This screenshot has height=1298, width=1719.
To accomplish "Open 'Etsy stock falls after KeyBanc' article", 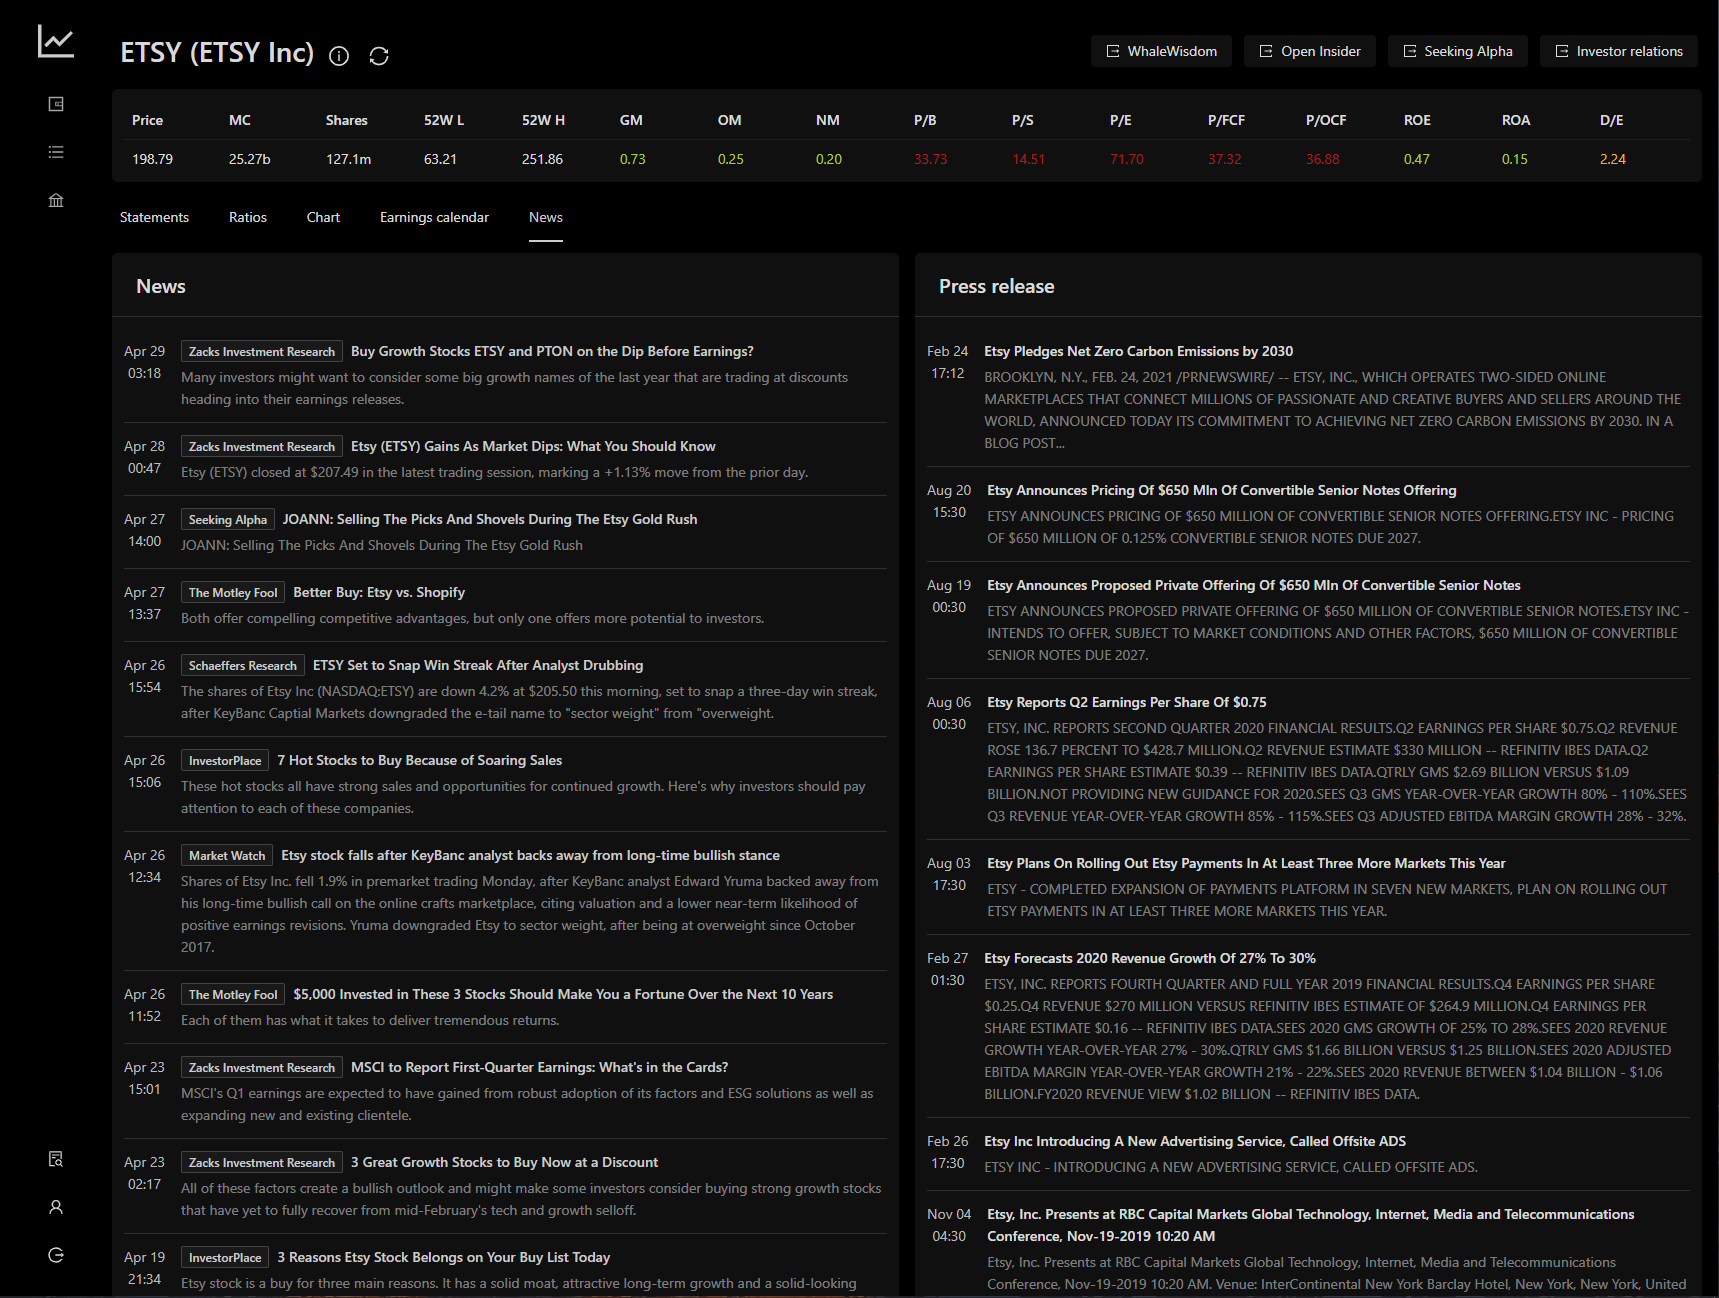I will coord(531,855).
